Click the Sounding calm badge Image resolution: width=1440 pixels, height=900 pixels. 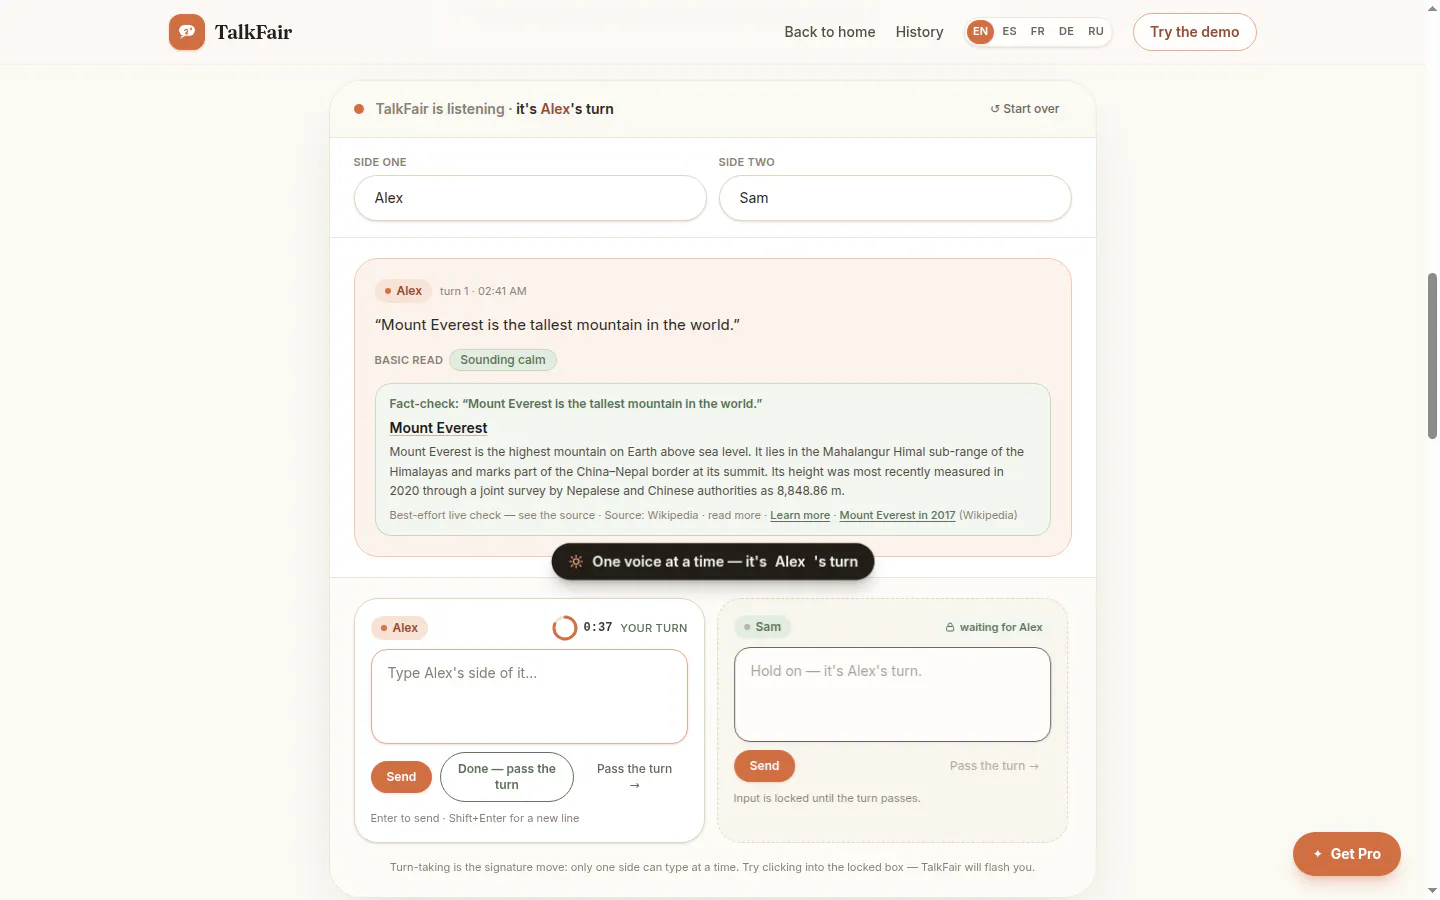pyautogui.click(x=503, y=360)
